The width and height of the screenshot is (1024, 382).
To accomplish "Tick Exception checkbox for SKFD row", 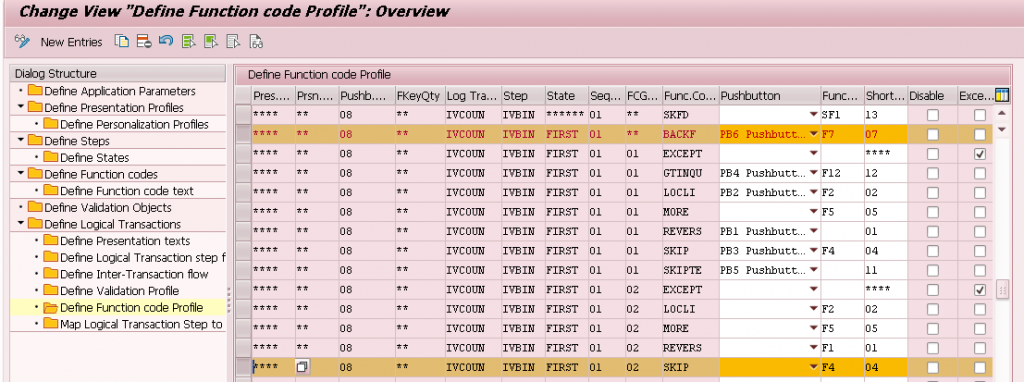I will 980,115.
